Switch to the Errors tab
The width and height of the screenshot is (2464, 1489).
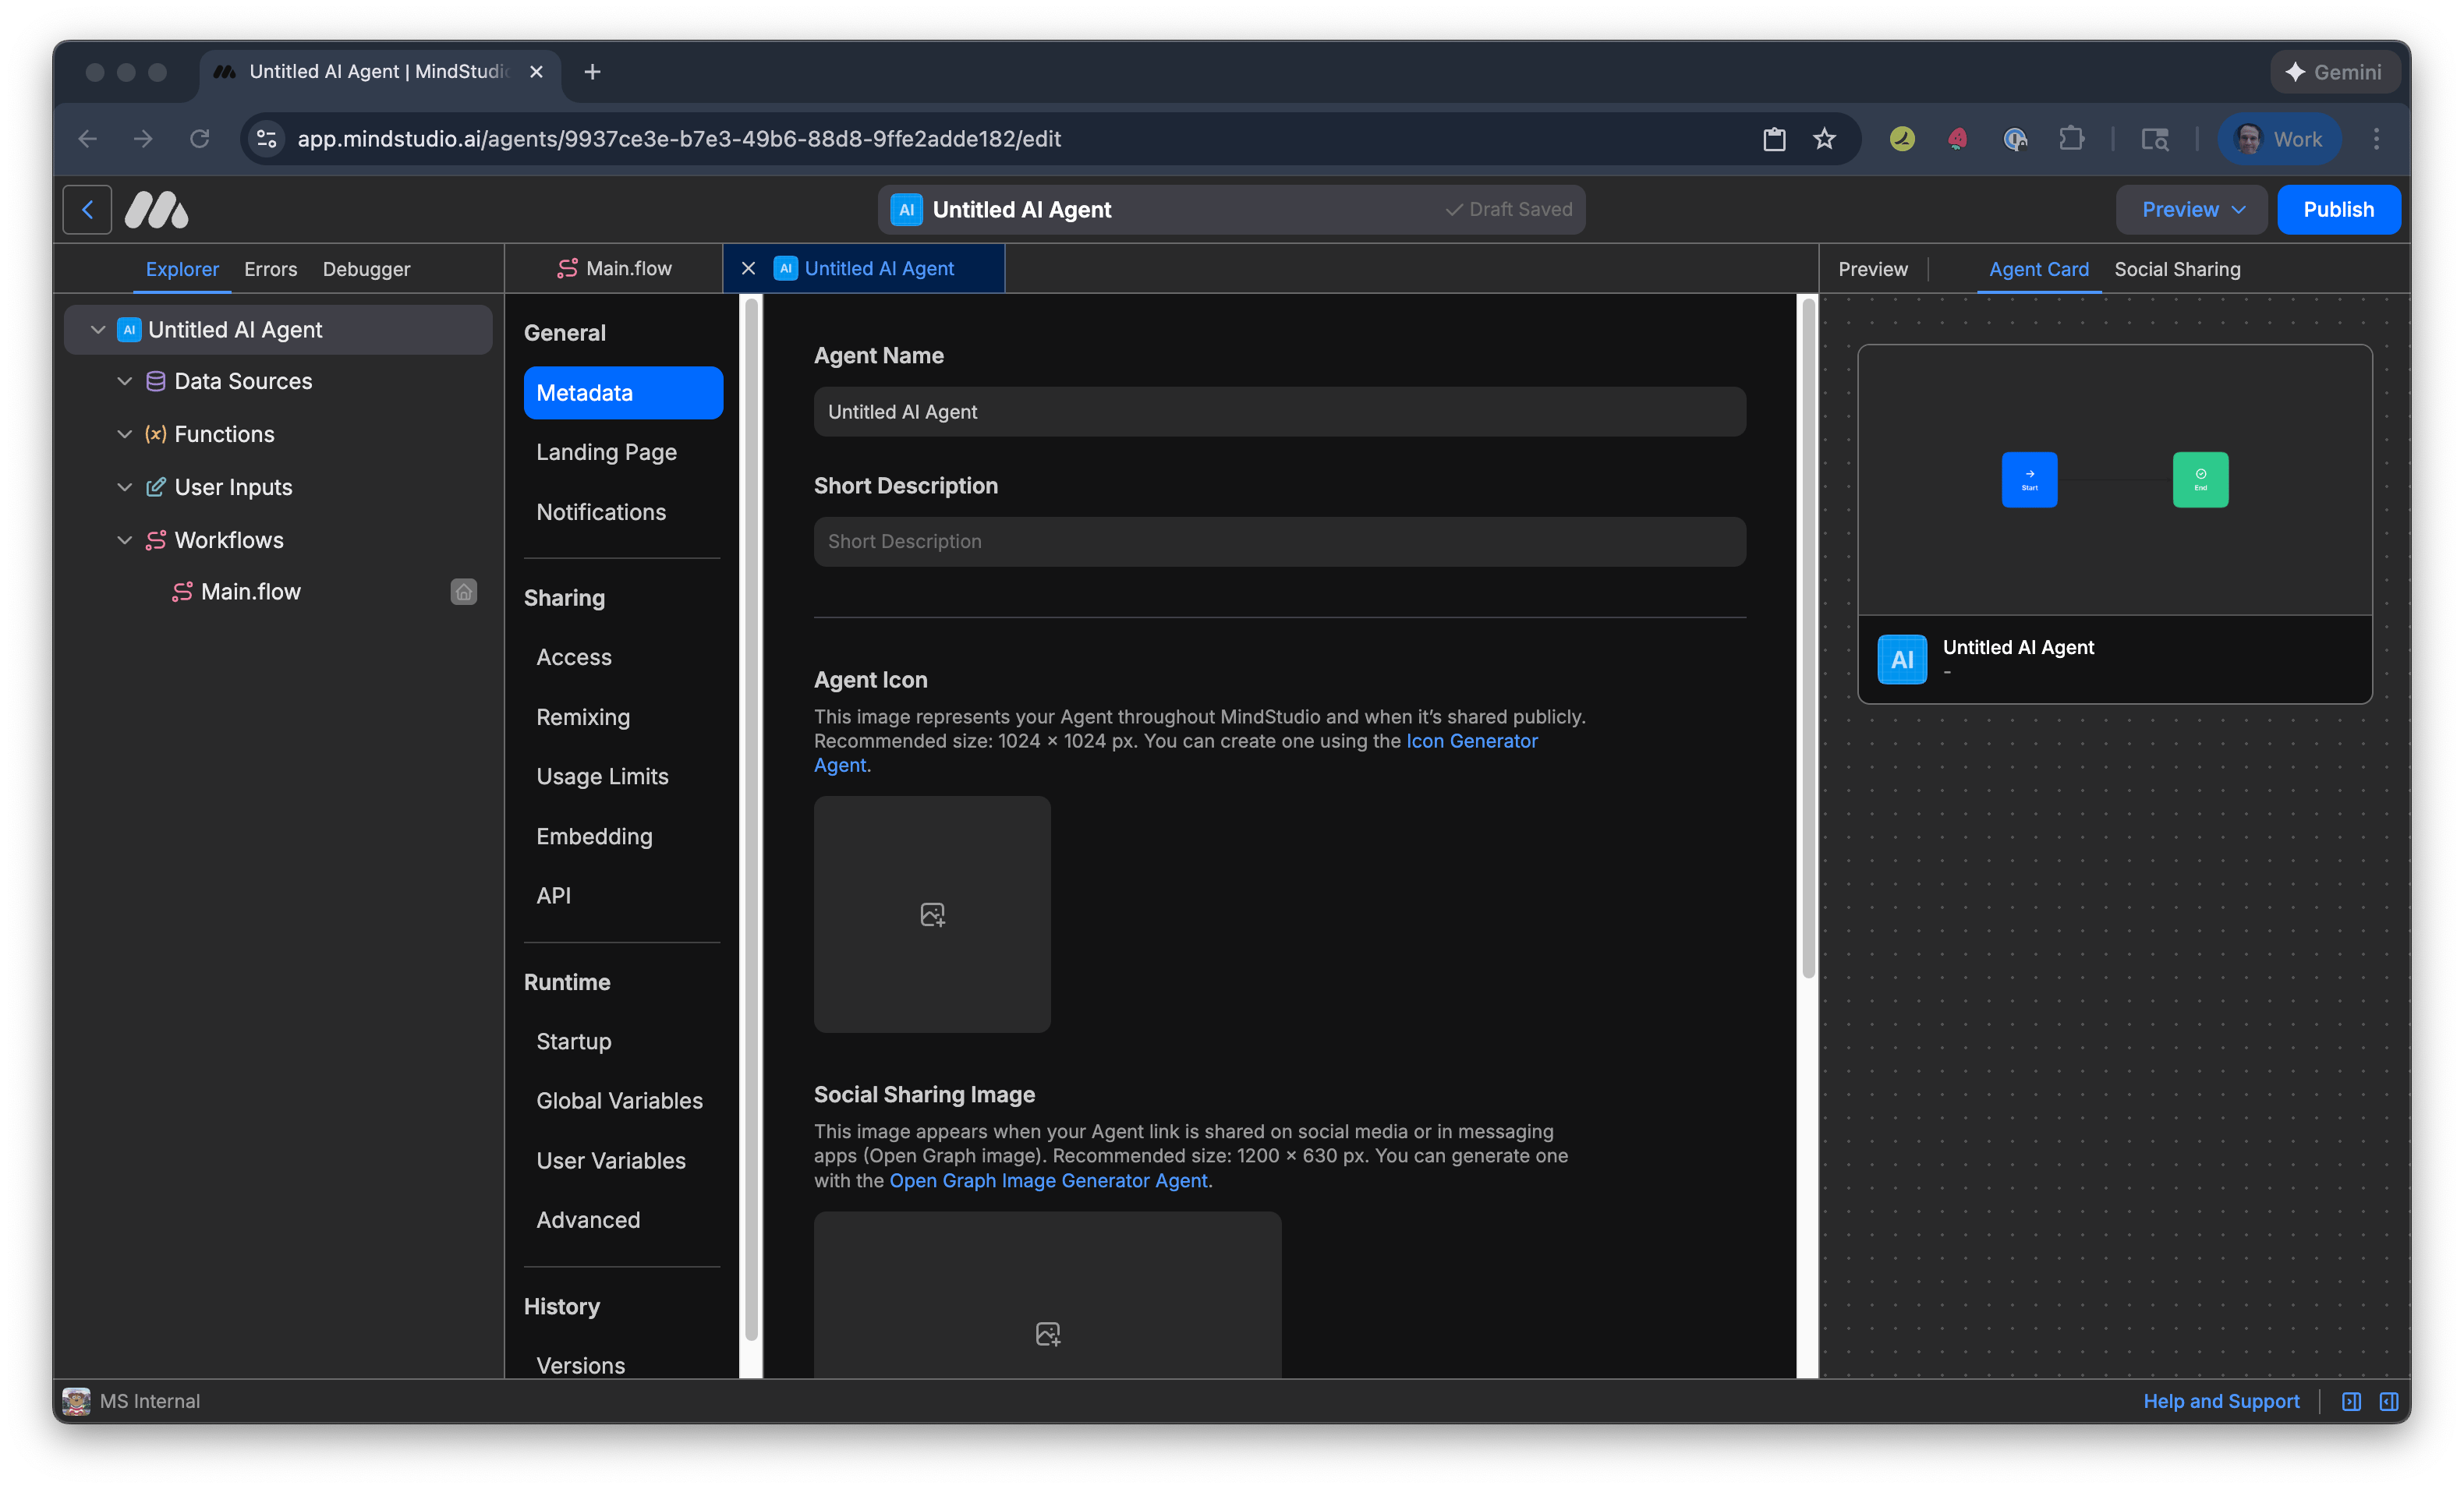point(270,269)
